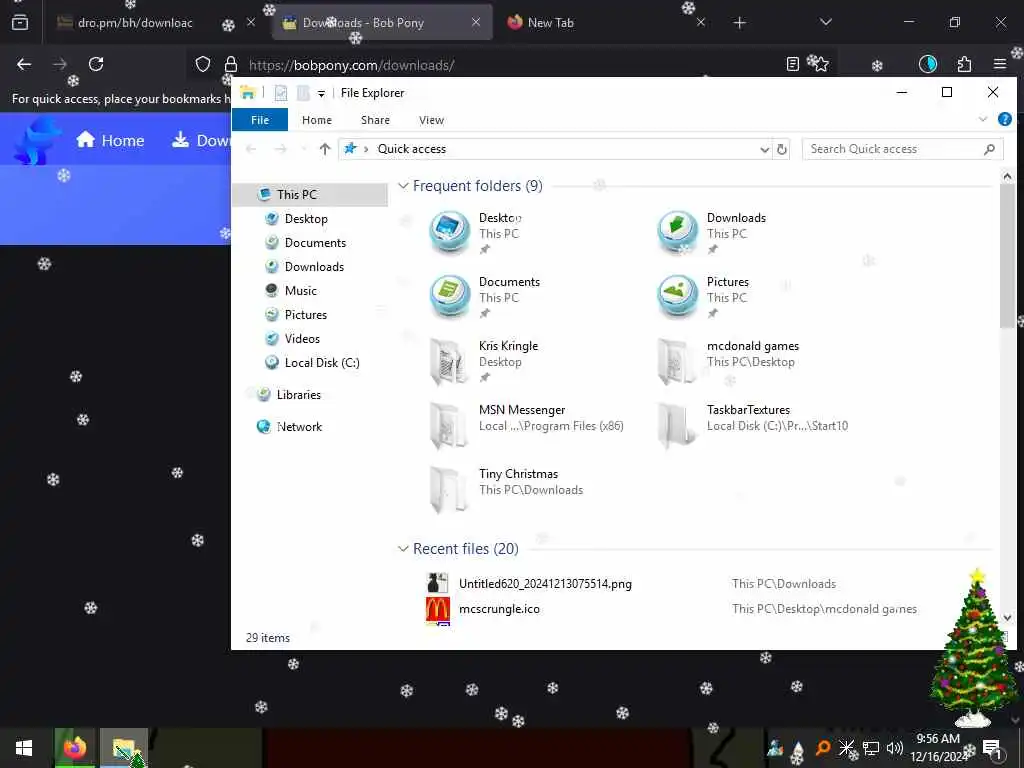
Task: Open a new Firefox tab
Action: pos(739,23)
